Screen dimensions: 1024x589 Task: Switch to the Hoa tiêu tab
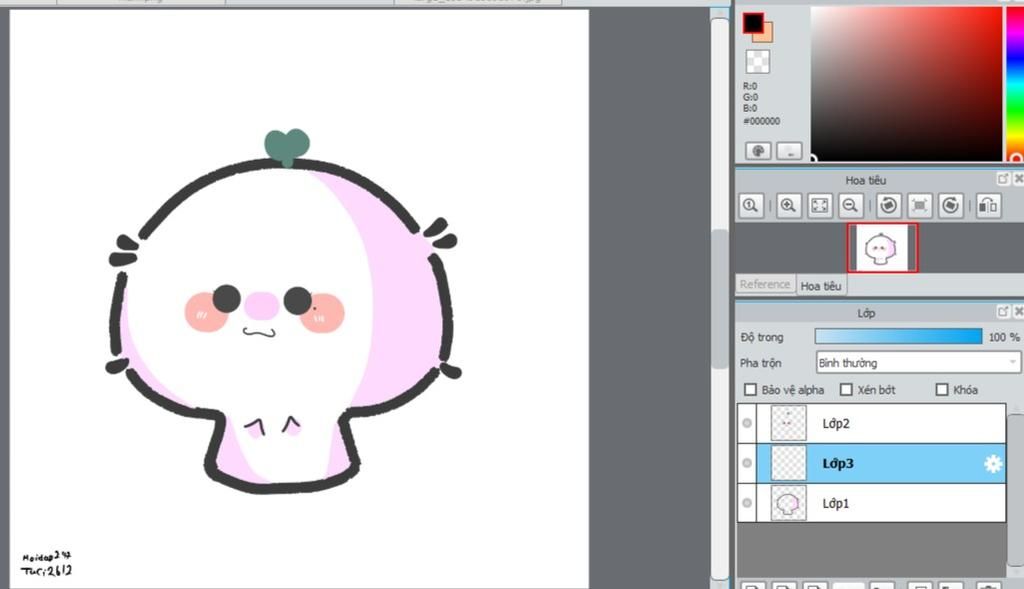pyautogui.click(x=821, y=285)
